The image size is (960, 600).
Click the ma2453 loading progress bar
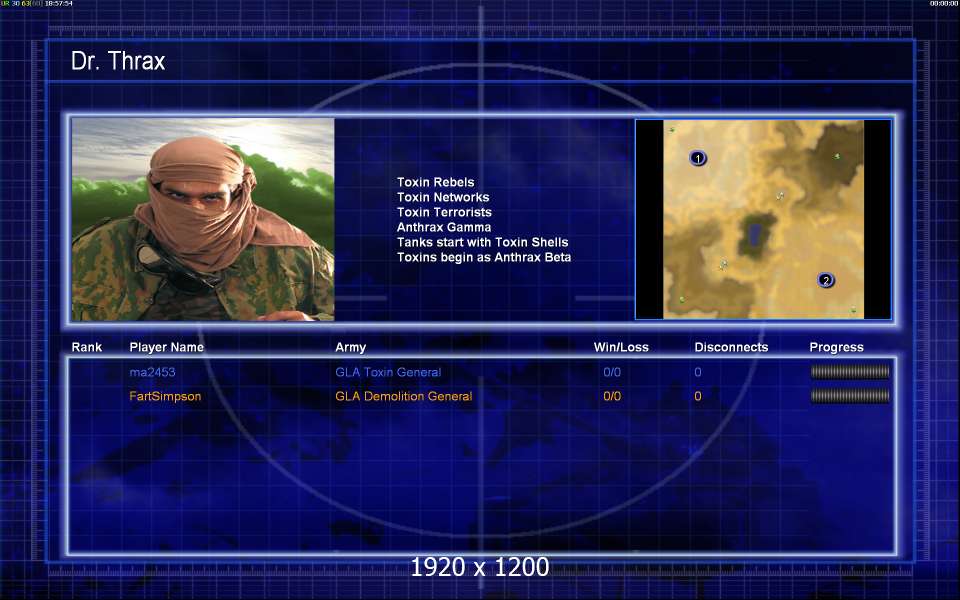point(850,372)
